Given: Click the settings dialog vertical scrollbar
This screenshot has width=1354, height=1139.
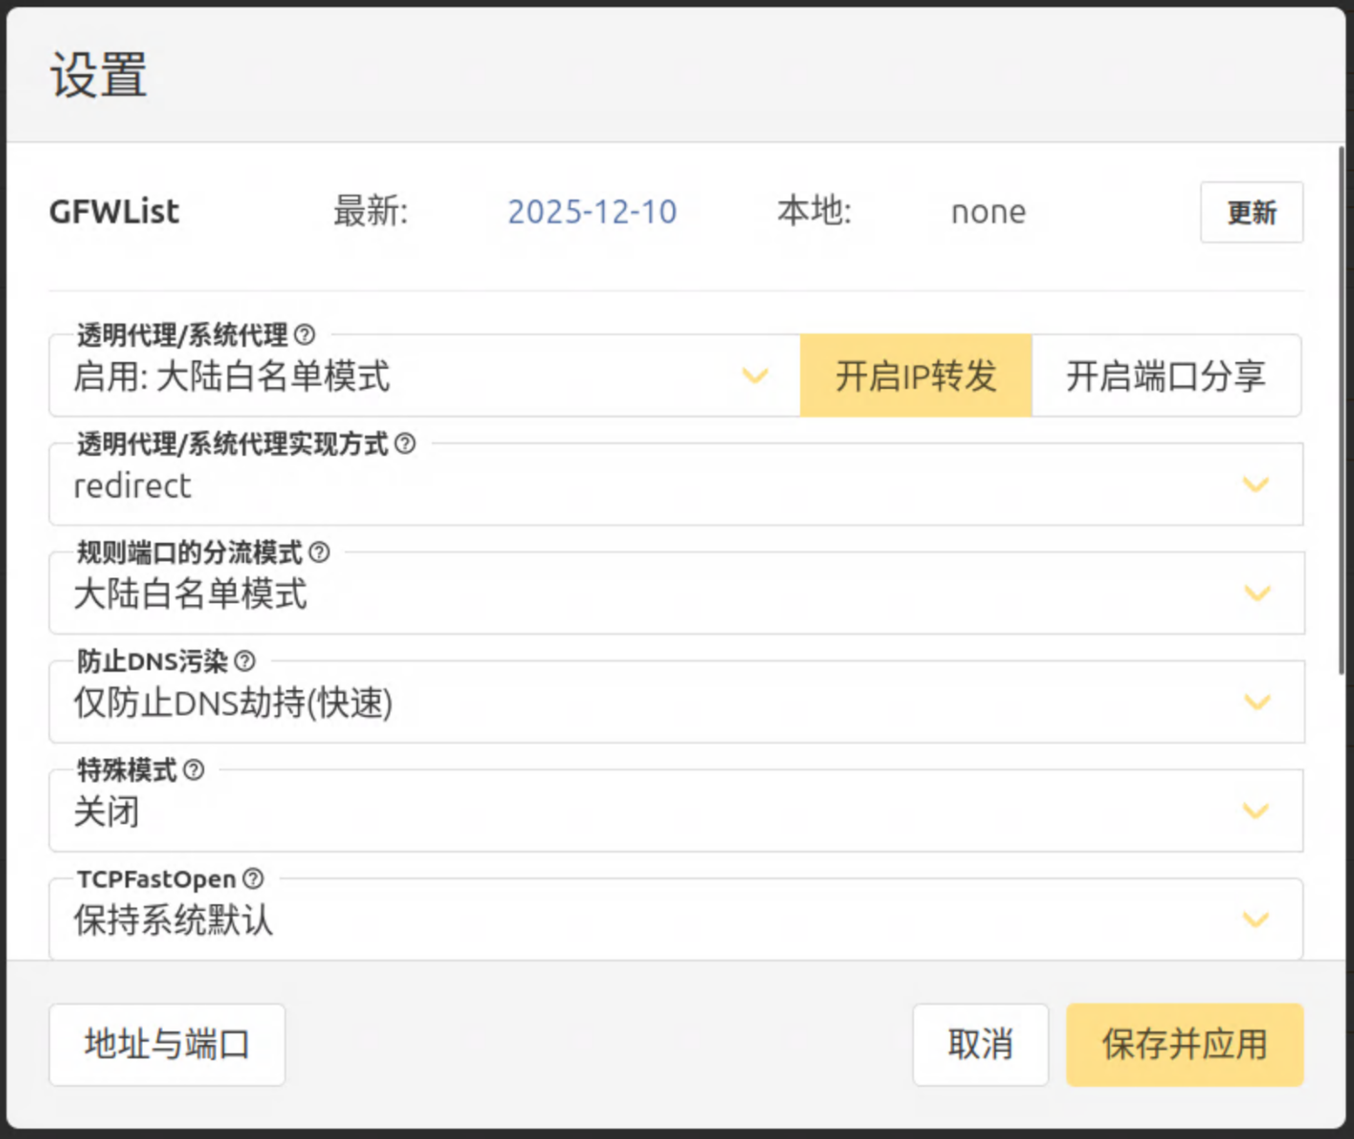Looking at the screenshot, I should (1341, 410).
